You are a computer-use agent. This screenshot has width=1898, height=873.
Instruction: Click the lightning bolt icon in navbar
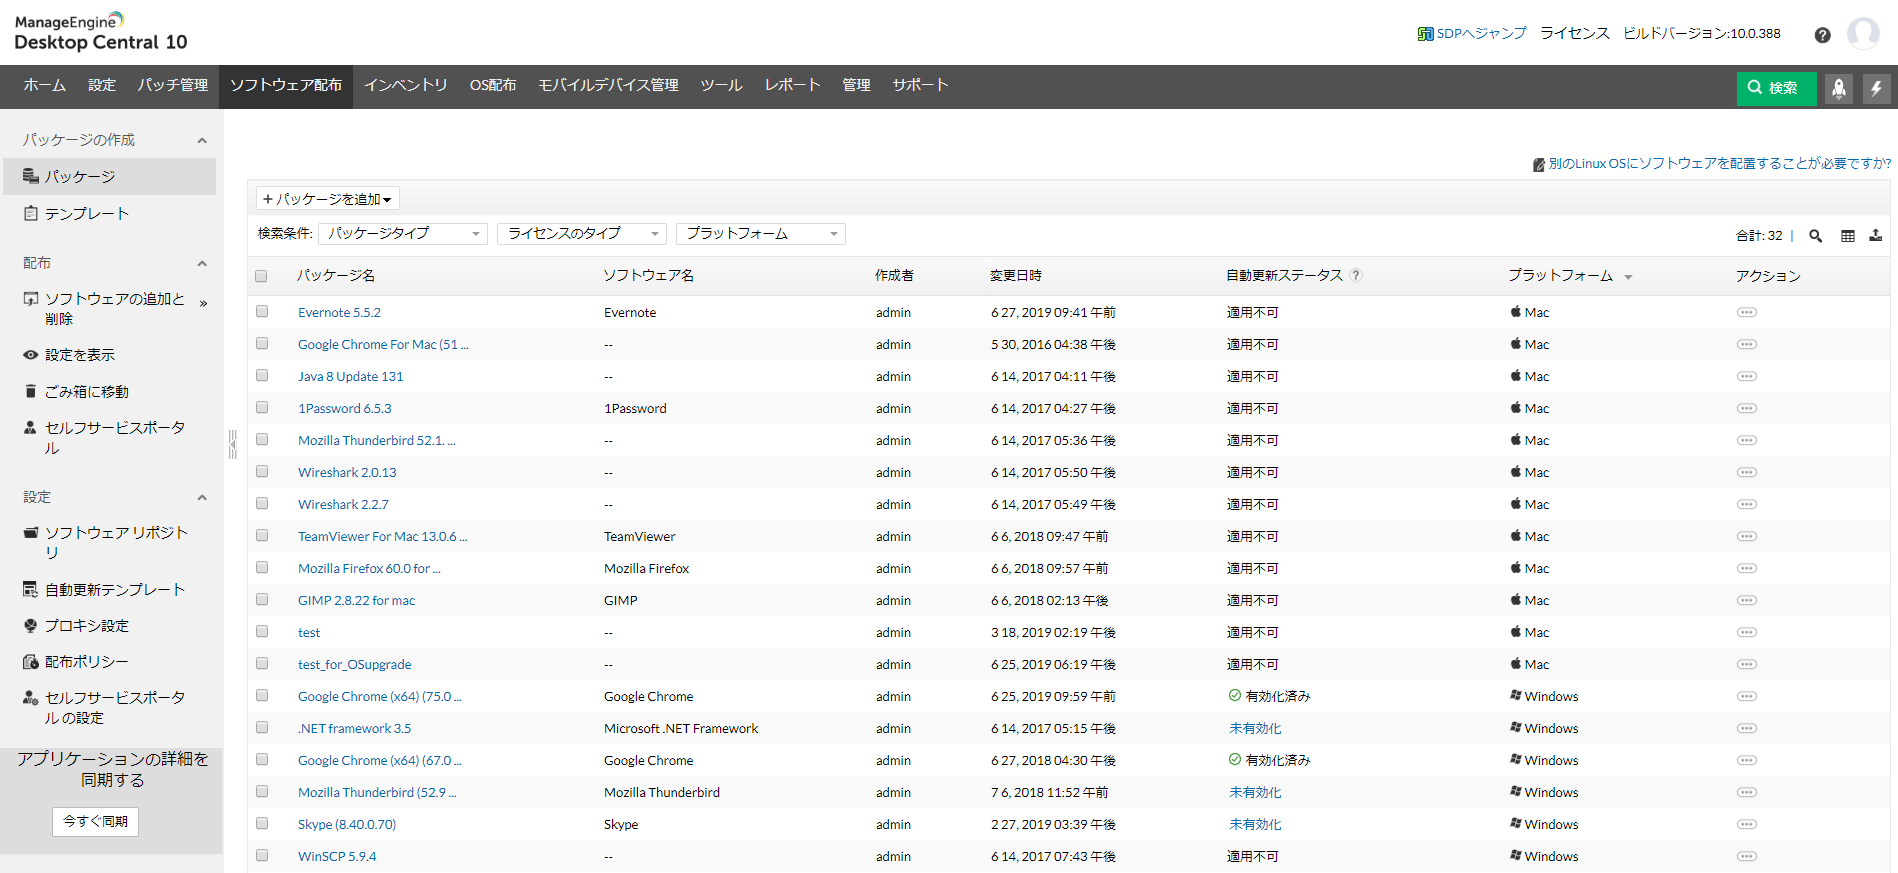click(1876, 88)
